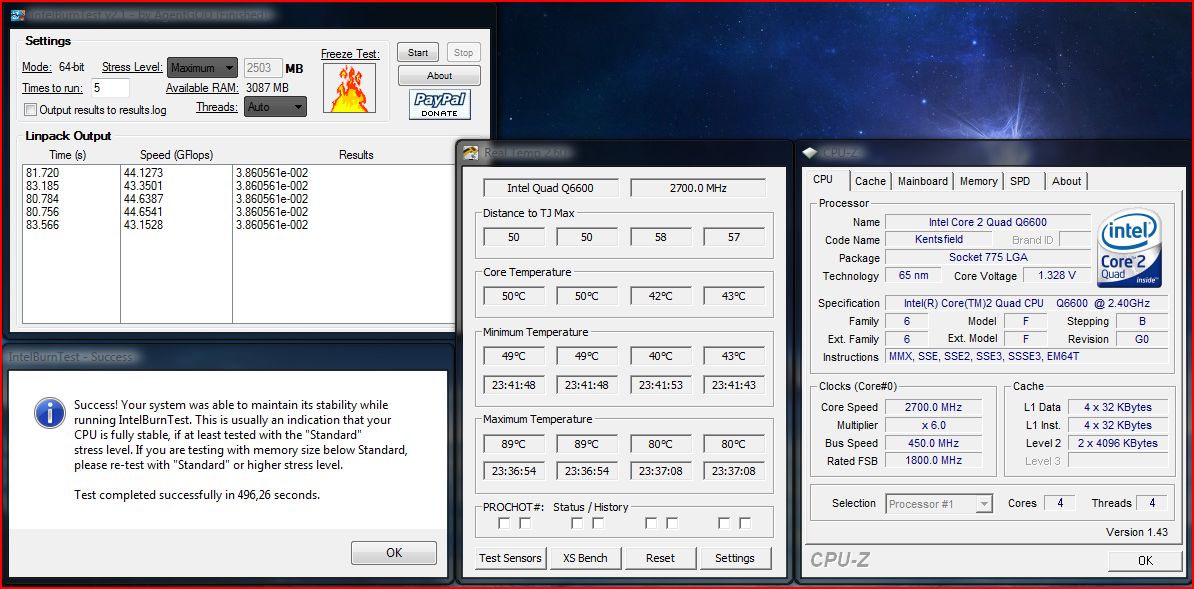Screen dimensions: 1194x589
Task: Click the blue info icon in Success dialog
Action: pyautogui.click(x=50, y=413)
